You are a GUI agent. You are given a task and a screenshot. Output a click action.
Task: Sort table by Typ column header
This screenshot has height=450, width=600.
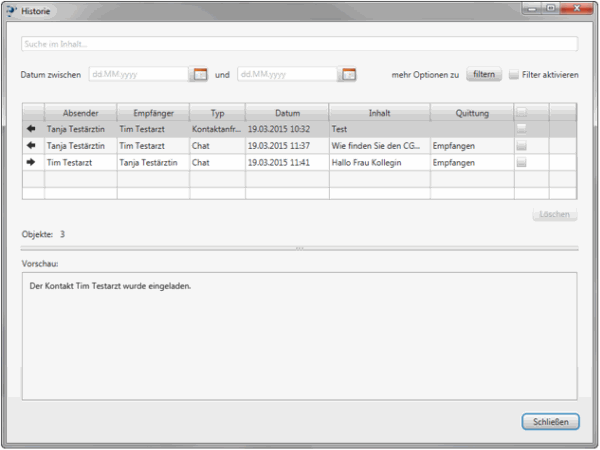[x=217, y=112]
